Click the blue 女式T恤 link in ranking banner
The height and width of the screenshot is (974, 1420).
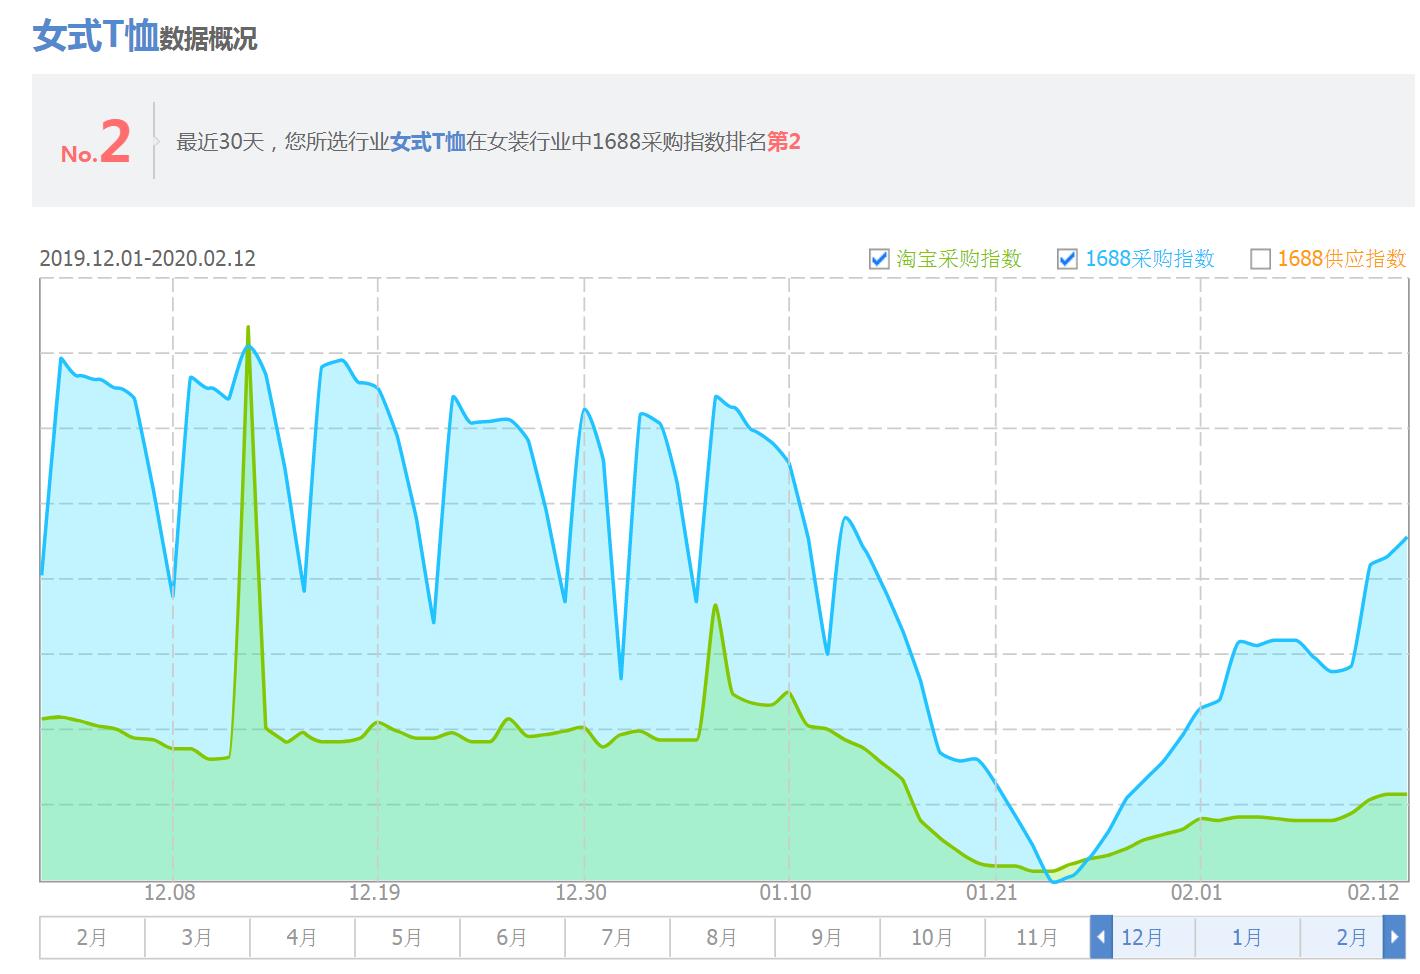(428, 142)
